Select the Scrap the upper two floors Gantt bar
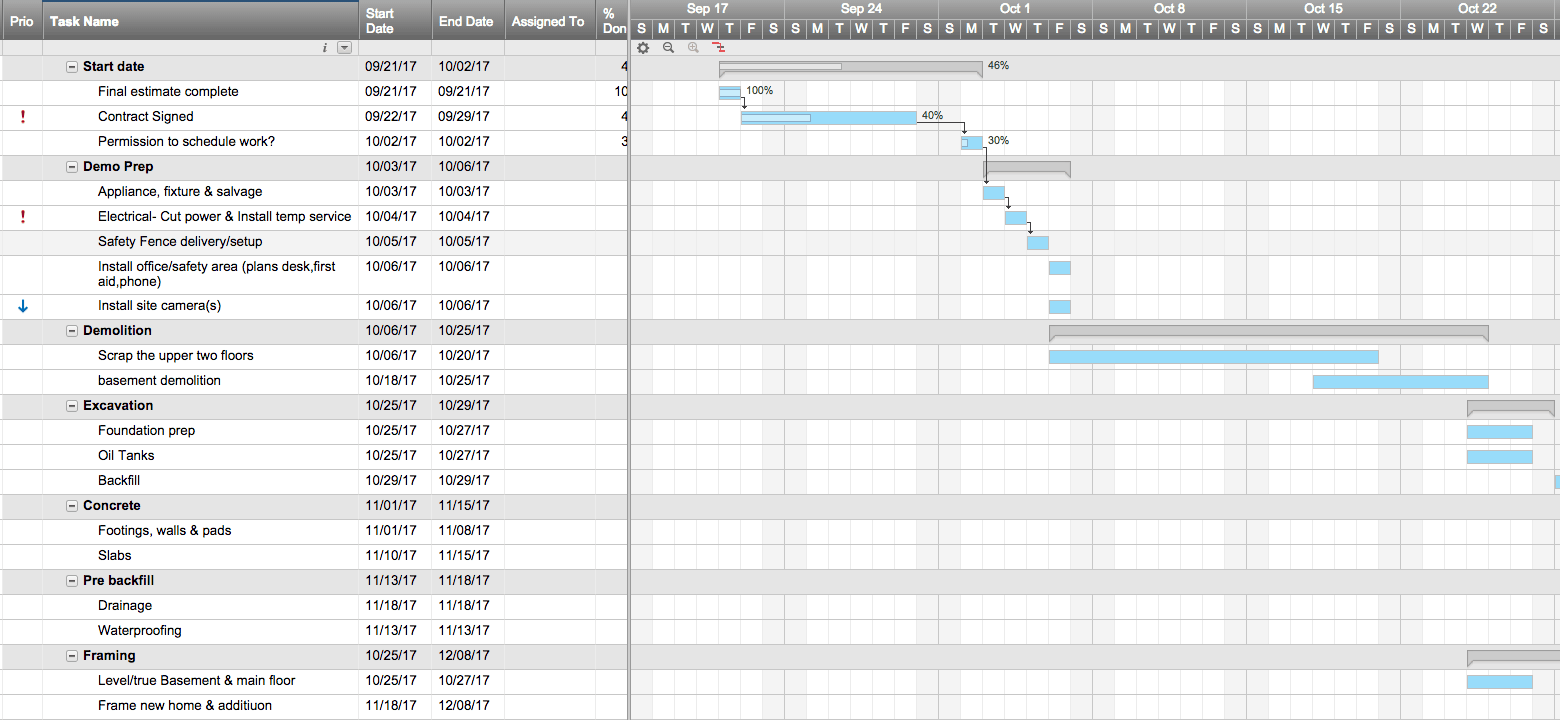Viewport: 1560px width, 720px height. click(1213, 357)
